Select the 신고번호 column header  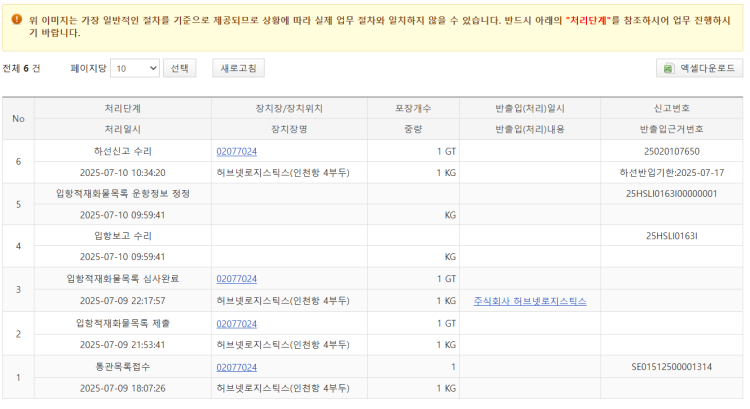tap(672, 109)
